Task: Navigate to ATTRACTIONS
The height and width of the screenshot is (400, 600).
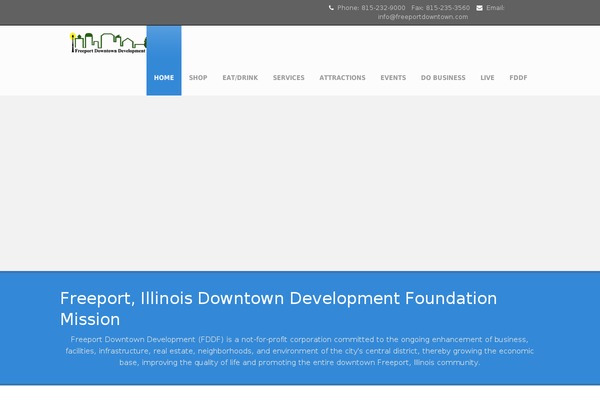Action: point(342,77)
